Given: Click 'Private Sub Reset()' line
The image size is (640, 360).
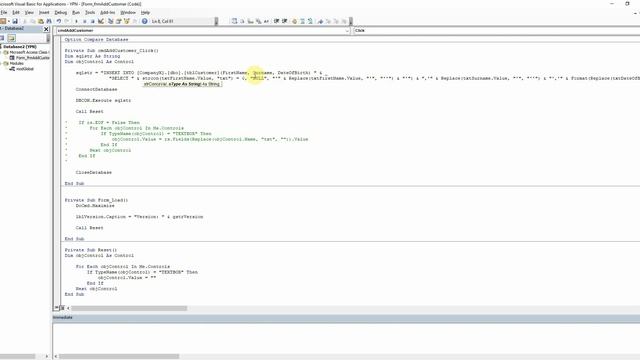Looking at the screenshot, I should pos(91,250).
